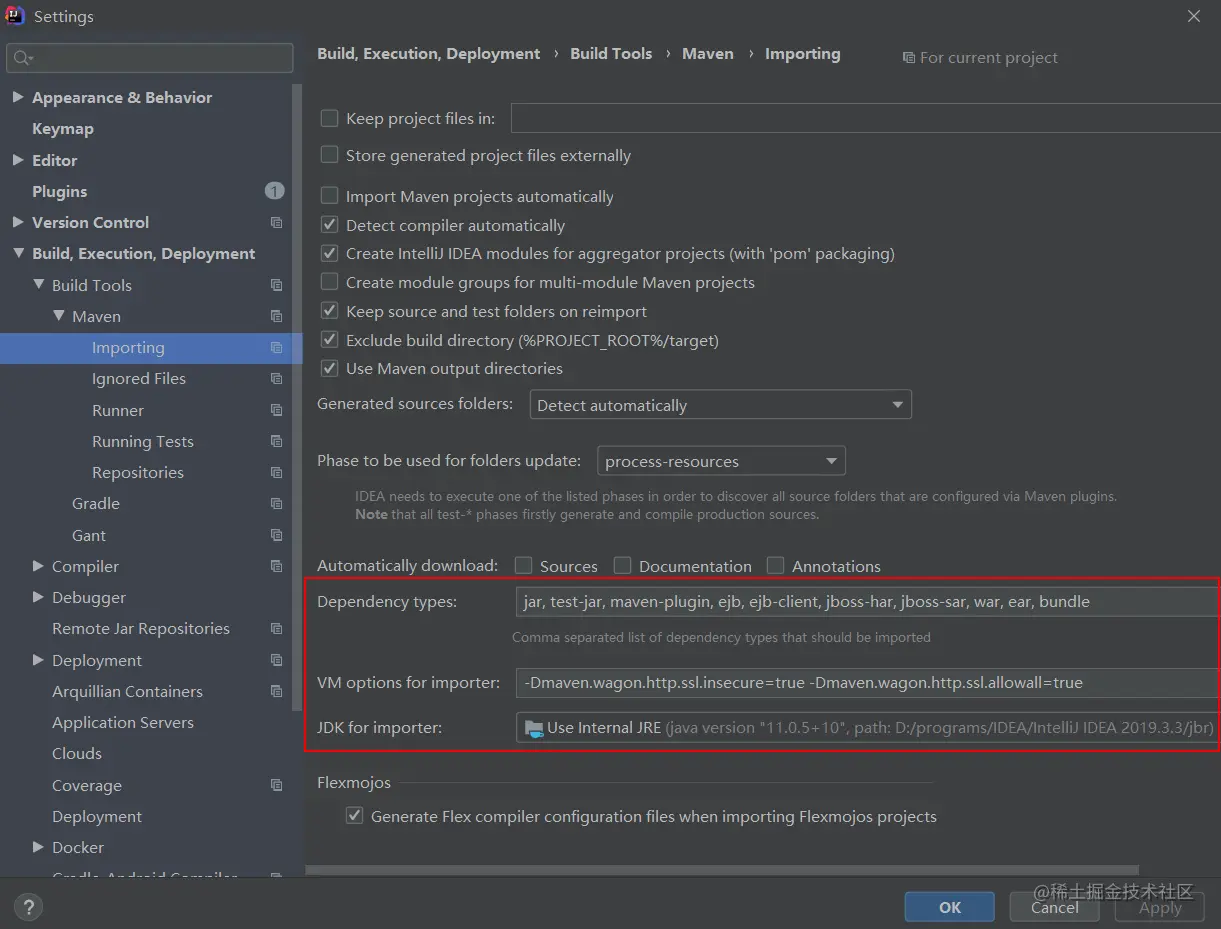The height and width of the screenshot is (929, 1221).
Task: Click the per-project icon beside Compiler
Action: (x=276, y=566)
